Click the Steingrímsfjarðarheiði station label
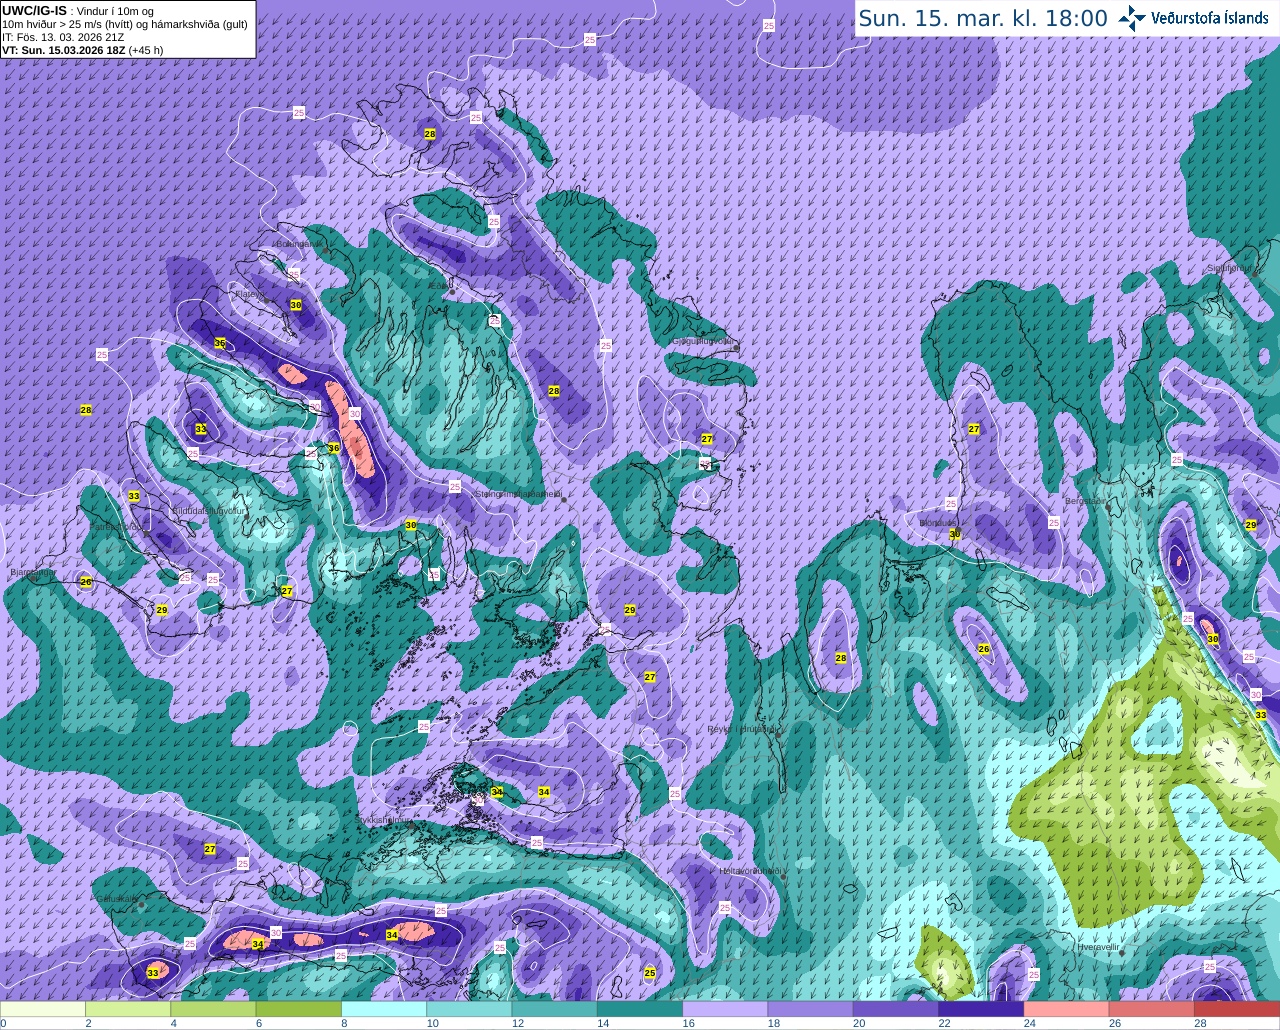This screenshot has height=1030, width=1280. (517, 493)
